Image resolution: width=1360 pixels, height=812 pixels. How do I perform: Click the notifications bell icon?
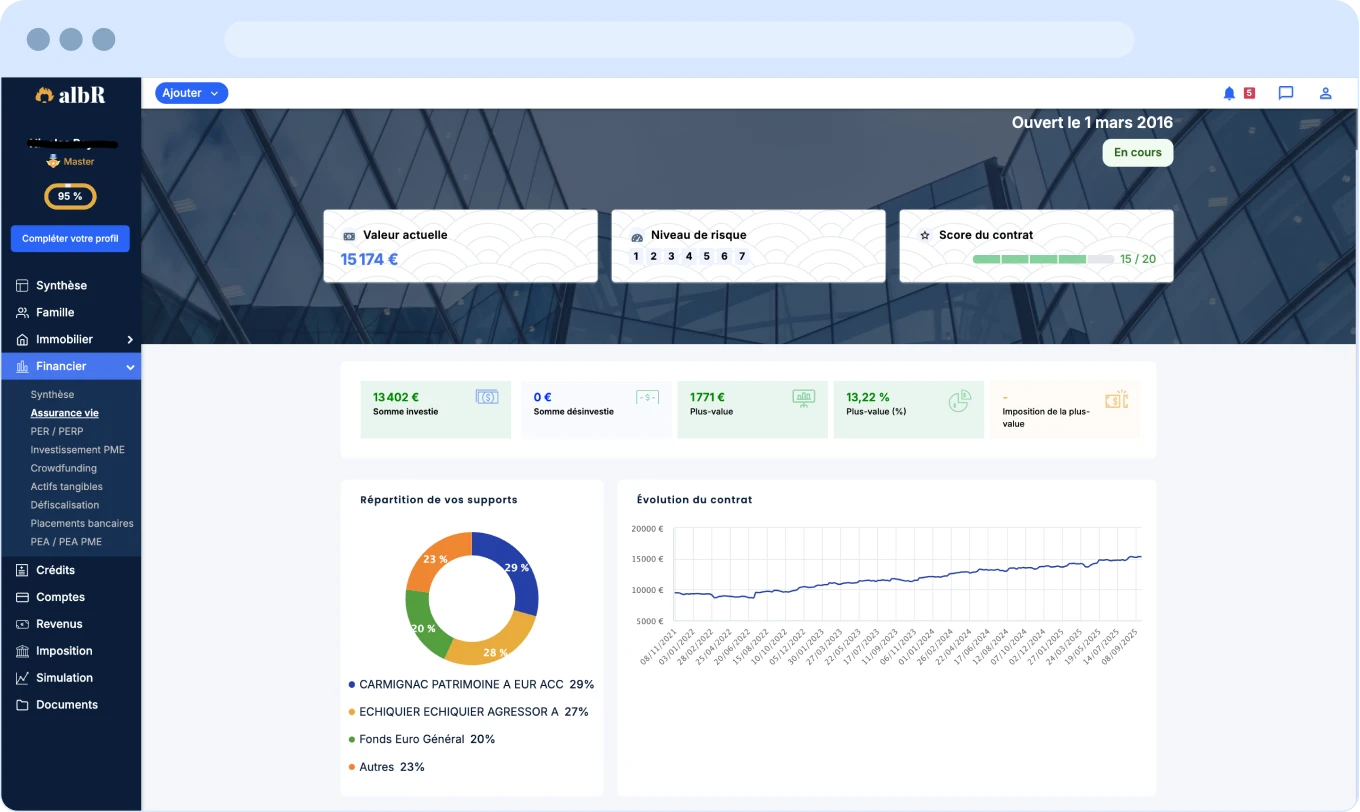click(1229, 93)
